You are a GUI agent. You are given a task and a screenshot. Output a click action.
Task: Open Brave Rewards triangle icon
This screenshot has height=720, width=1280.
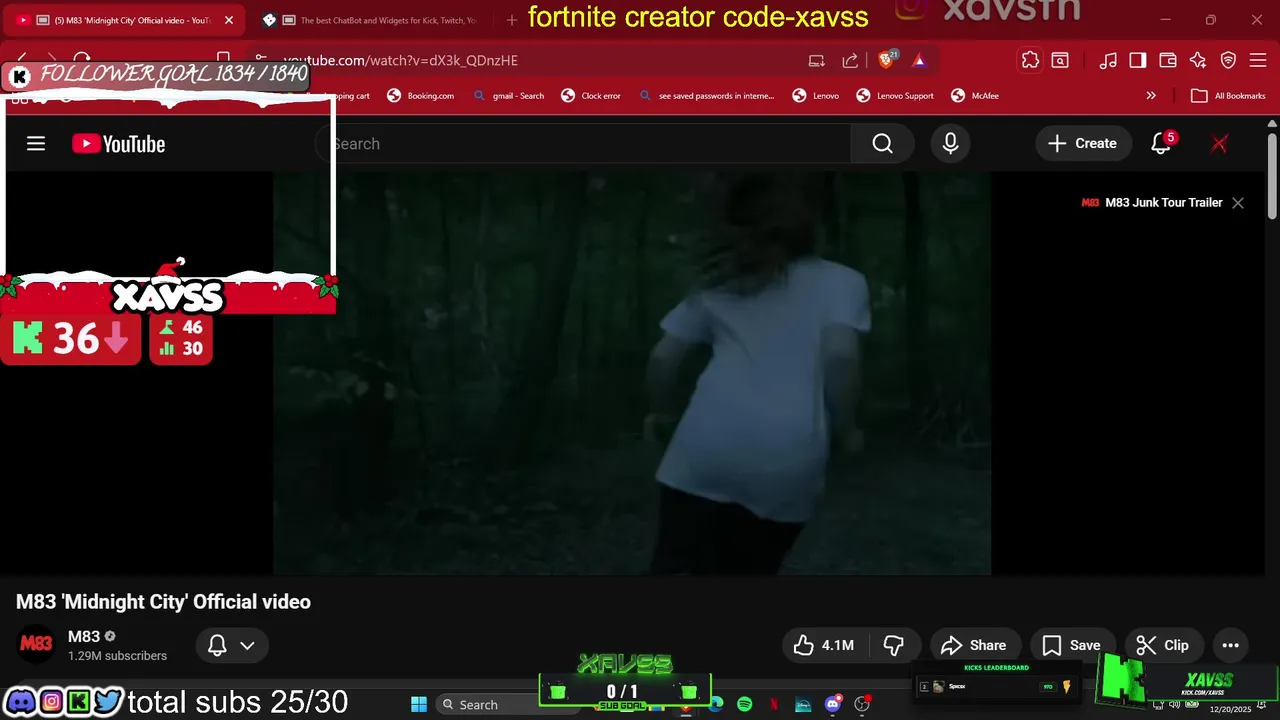point(919,60)
